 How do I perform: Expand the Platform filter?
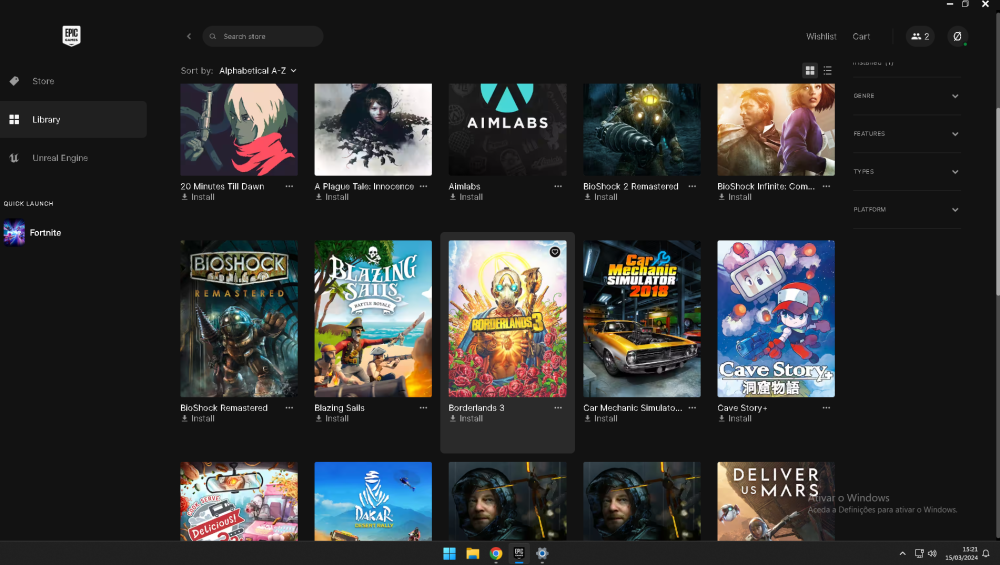coord(906,209)
